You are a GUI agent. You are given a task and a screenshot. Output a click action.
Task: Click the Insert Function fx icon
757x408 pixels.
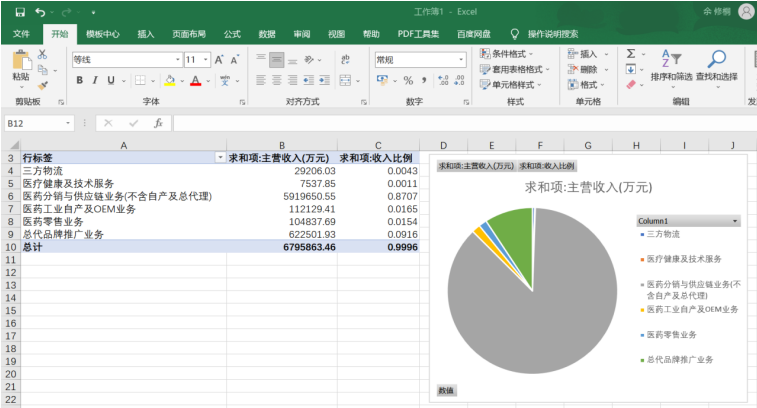(158, 123)
